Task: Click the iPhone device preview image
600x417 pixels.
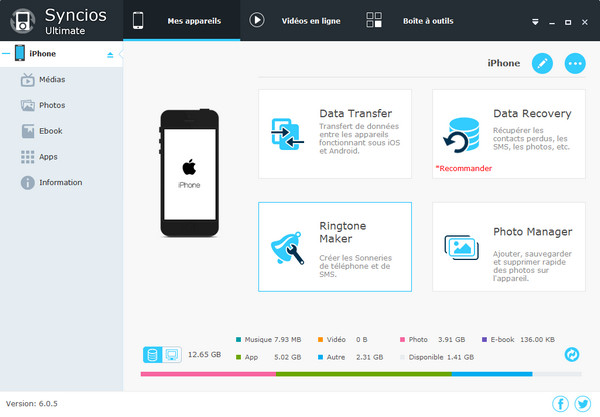Action: pos(189,173)
